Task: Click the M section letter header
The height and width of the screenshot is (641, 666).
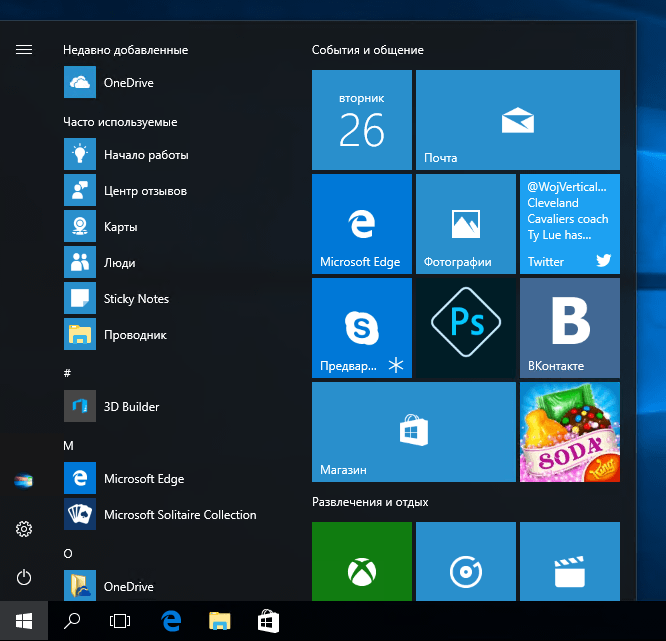Action: pos(68,445)
